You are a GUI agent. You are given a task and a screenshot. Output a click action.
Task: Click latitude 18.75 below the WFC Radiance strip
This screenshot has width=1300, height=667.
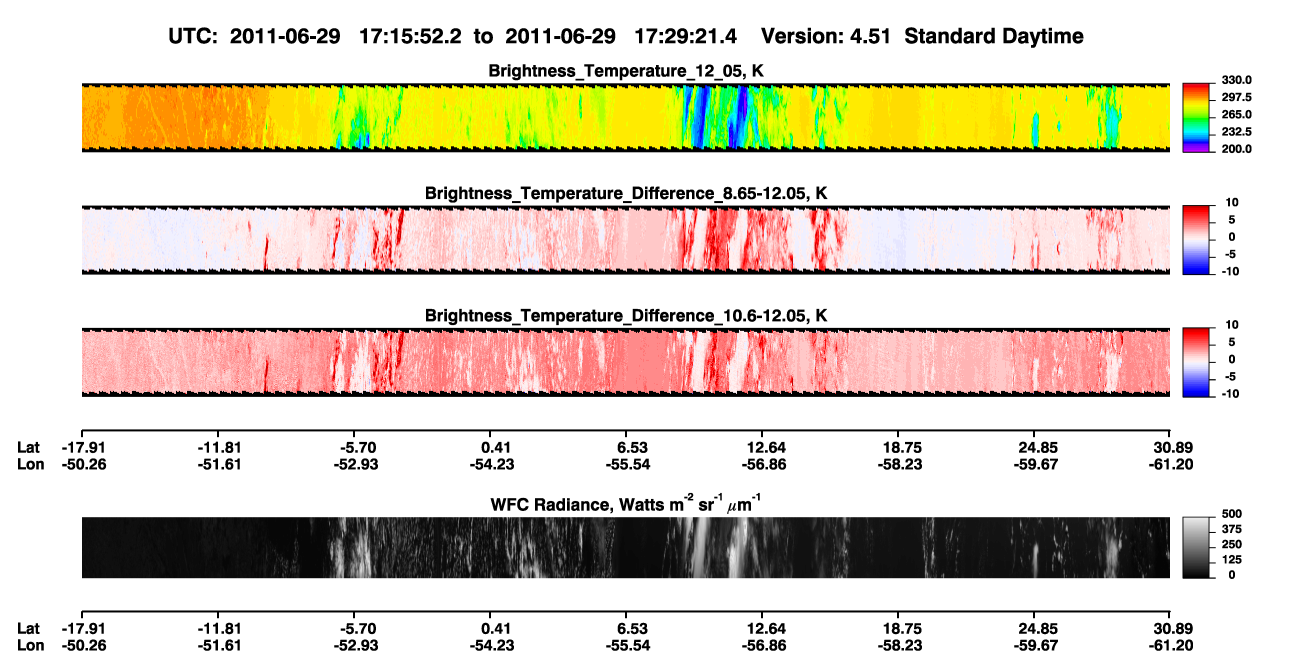(899, 628)
